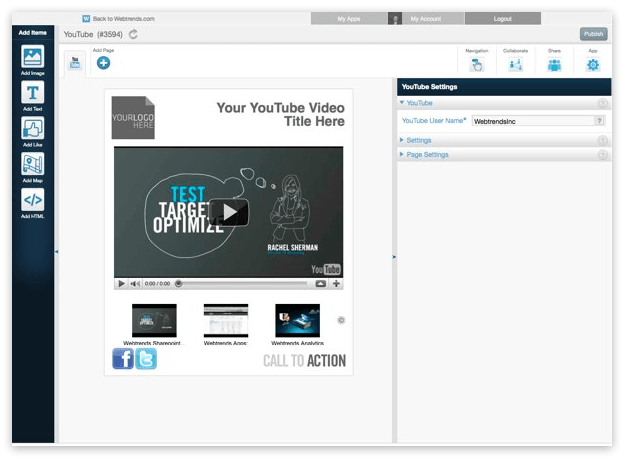Click the YouTube (#3594) app title

(93, 35)
